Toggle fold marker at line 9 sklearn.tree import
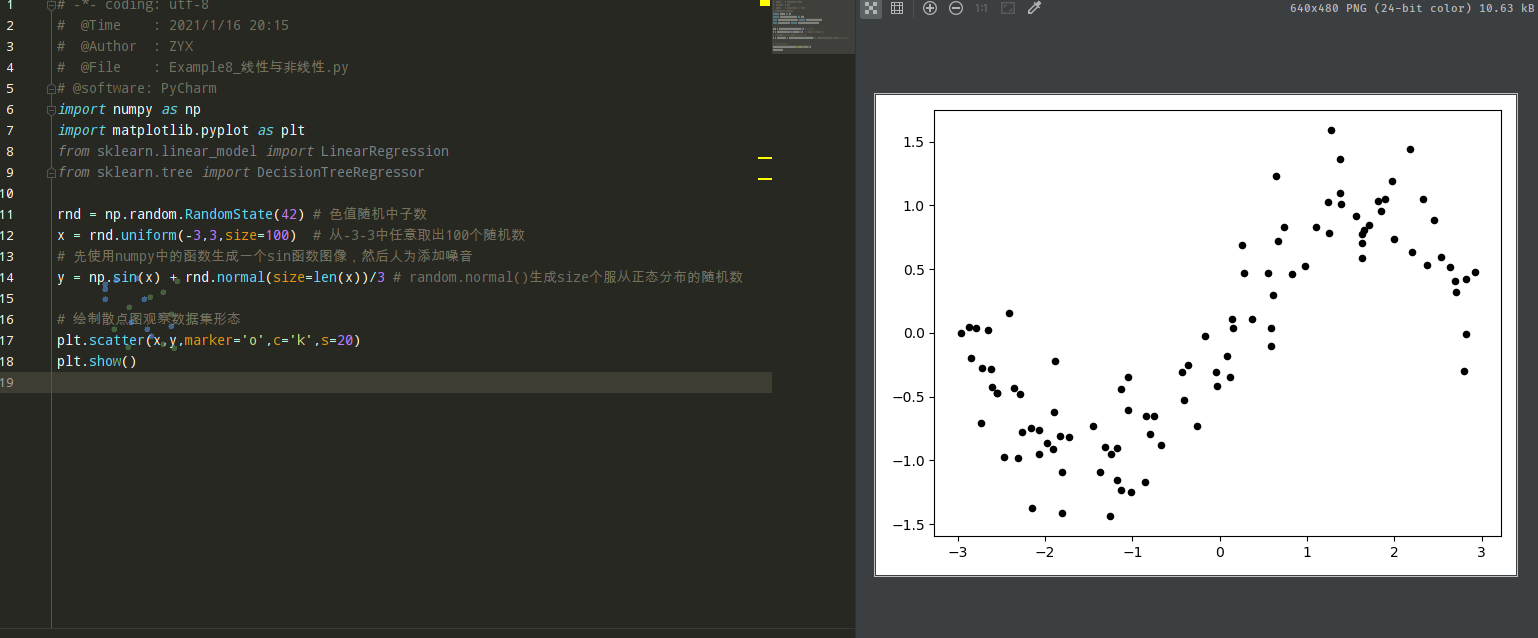The image size is (1538, 638). point(51,172)
